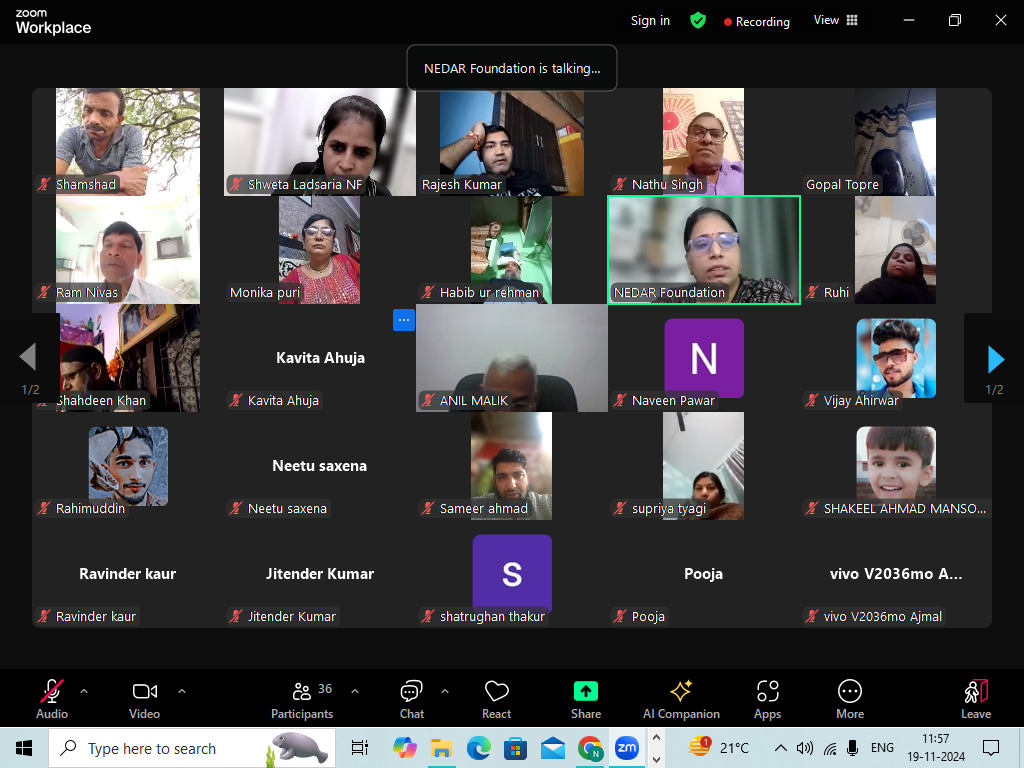Click the green encryption shield icon

tap(697, 21)
